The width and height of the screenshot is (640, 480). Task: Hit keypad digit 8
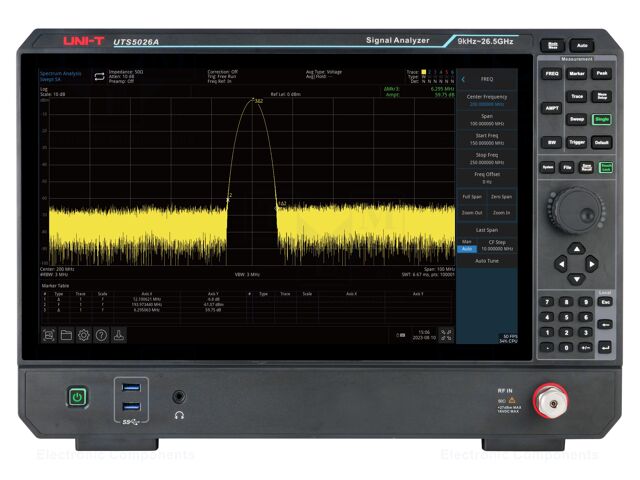click(x=566, y=302)
